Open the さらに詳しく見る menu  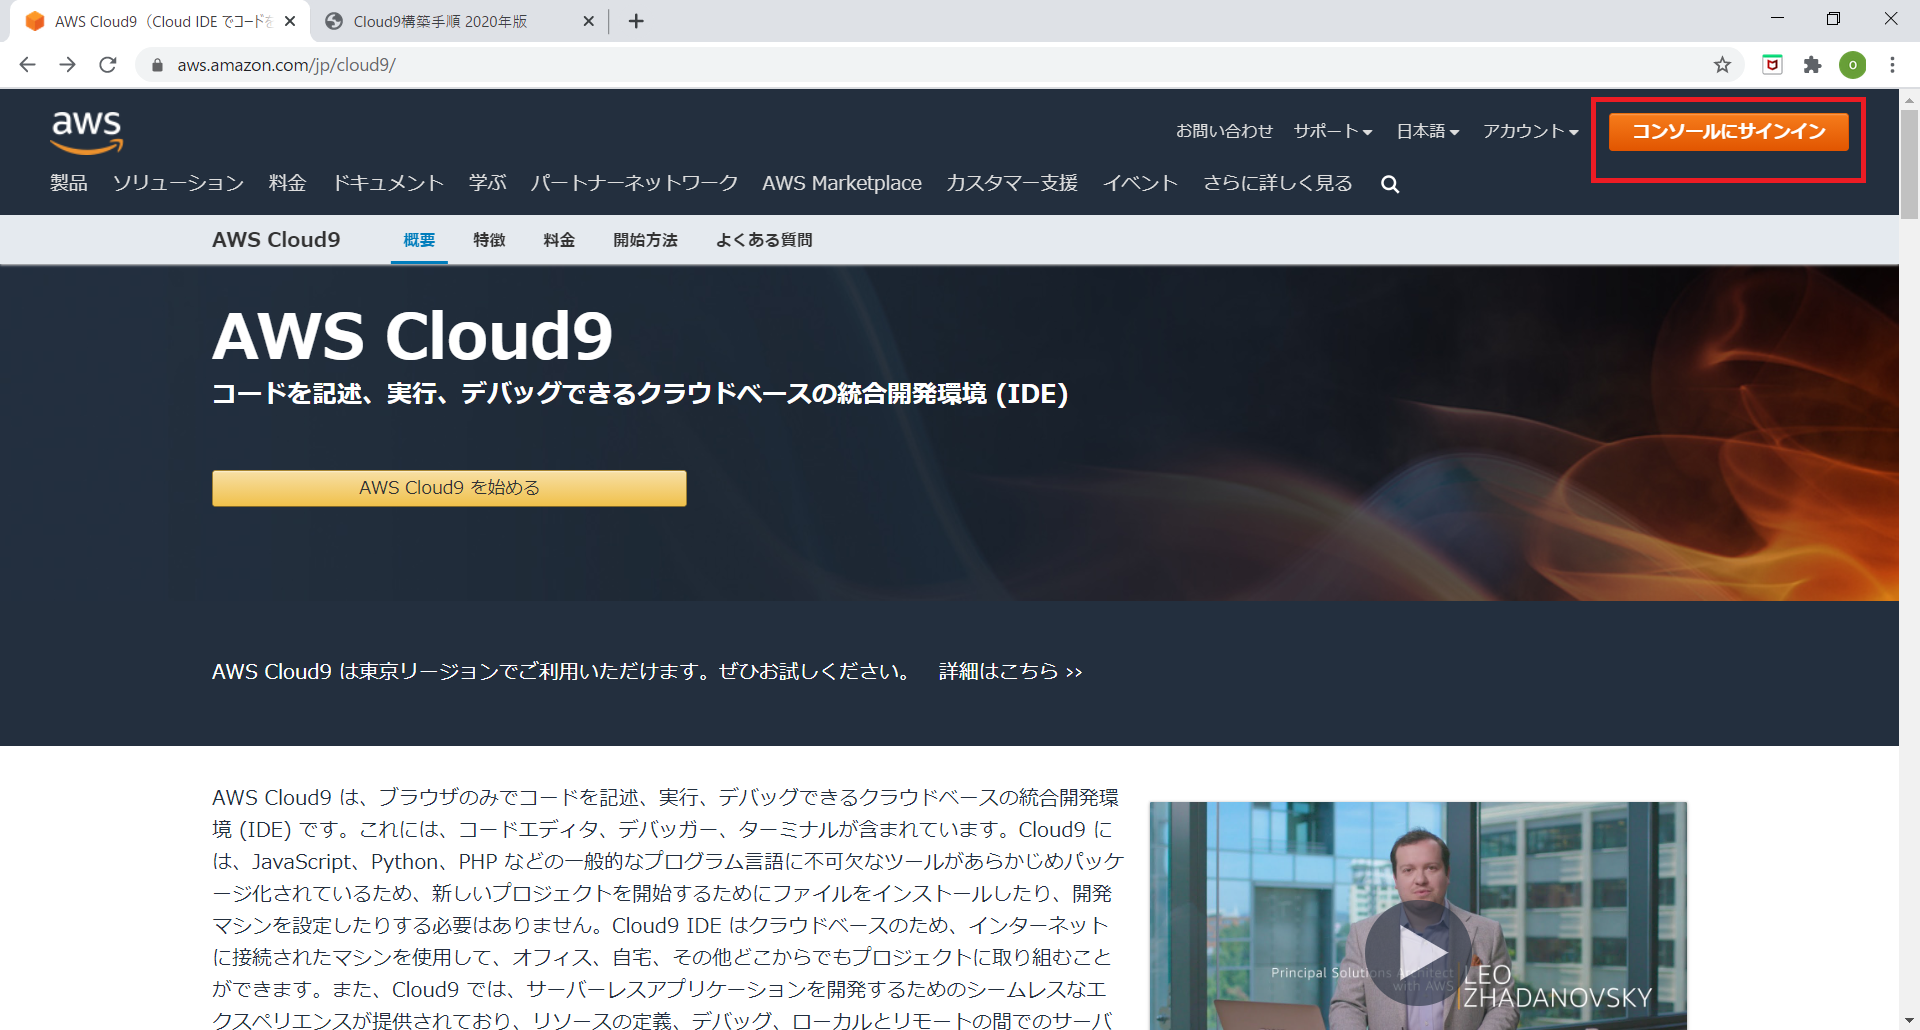(1277, 183)
